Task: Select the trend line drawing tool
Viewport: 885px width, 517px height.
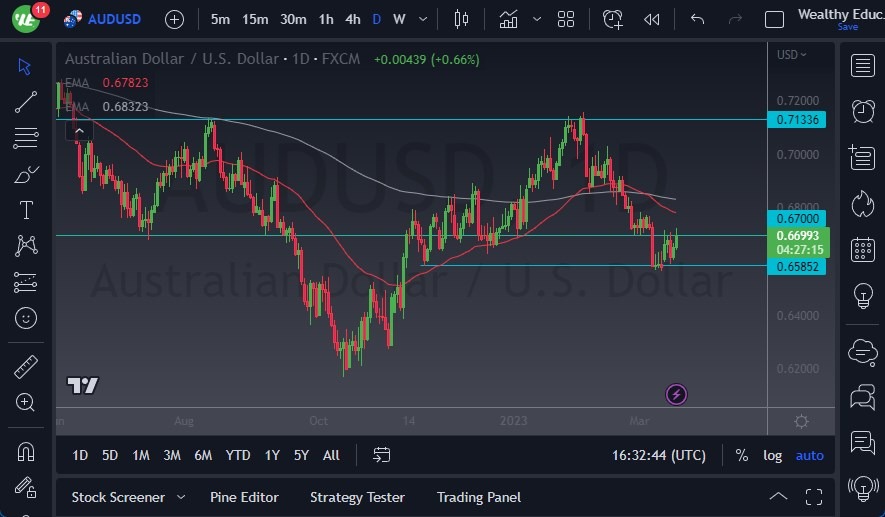Action: click(26, 101)
